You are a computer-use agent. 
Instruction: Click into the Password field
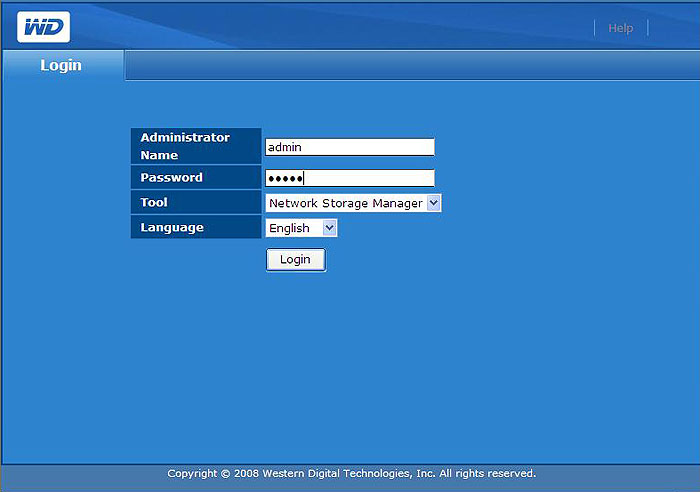pyautogui.click(x=350, y=178)
